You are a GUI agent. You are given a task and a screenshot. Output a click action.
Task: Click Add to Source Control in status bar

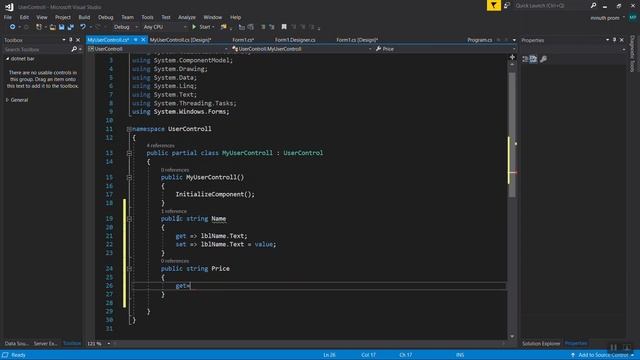pyautogui.click(x=602, y=355)
